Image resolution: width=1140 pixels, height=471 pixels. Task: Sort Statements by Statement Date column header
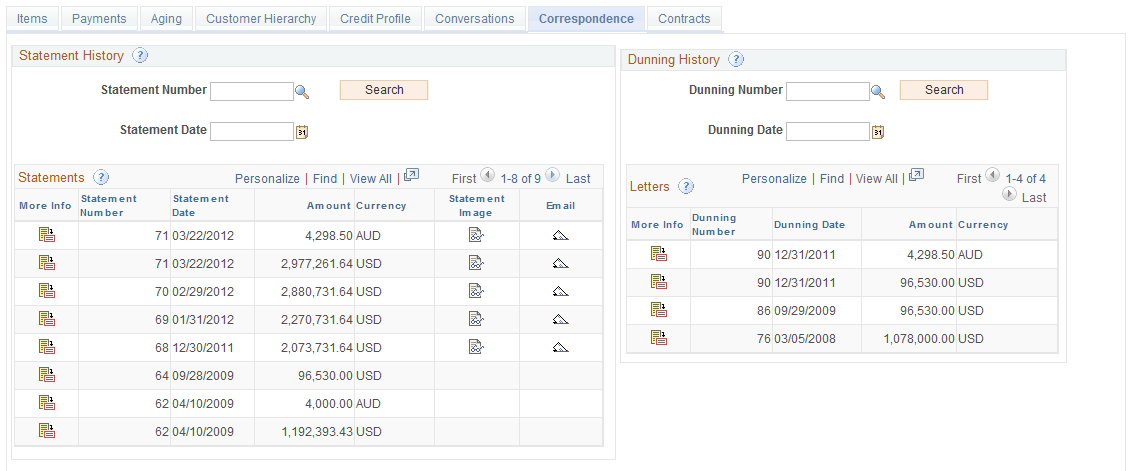(x=201, y=206)
